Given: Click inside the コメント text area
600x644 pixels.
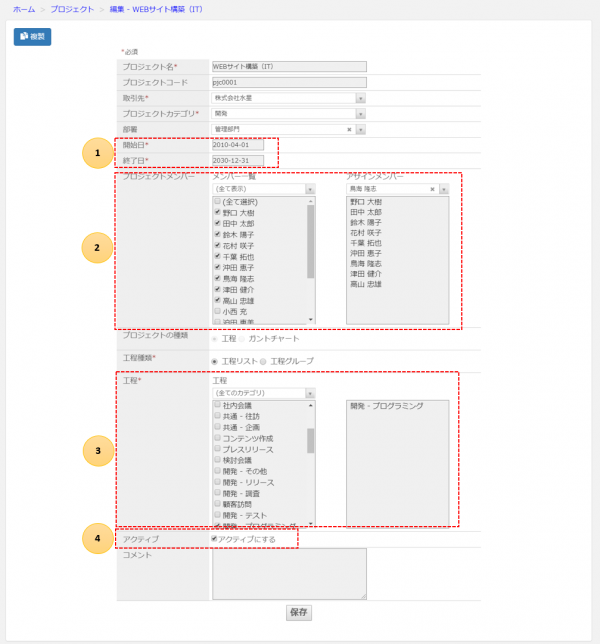Looking at the screenshot, I should tap(289, 574).
